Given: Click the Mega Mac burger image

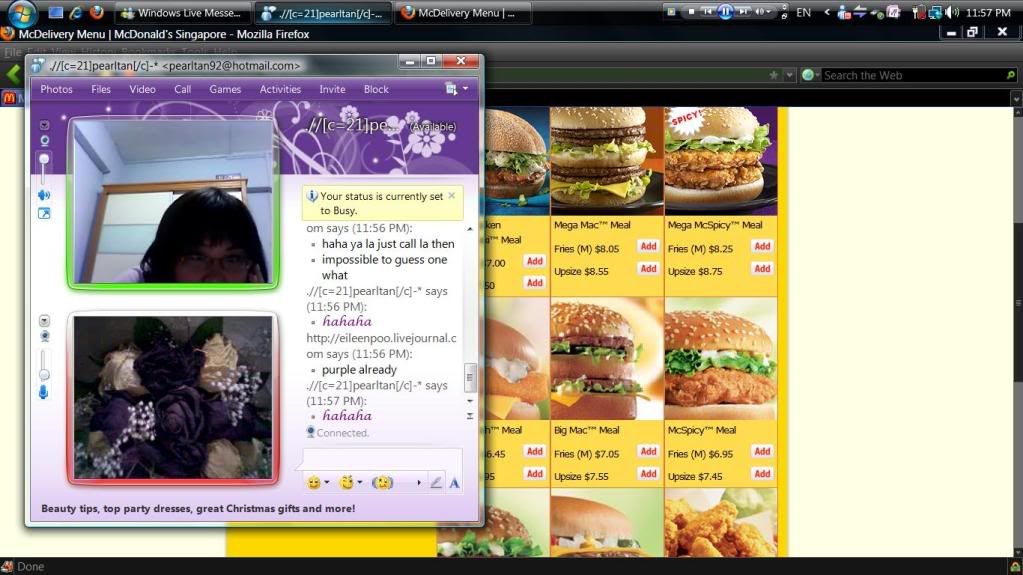Looking at the screenshot, I should coord(607,161).
